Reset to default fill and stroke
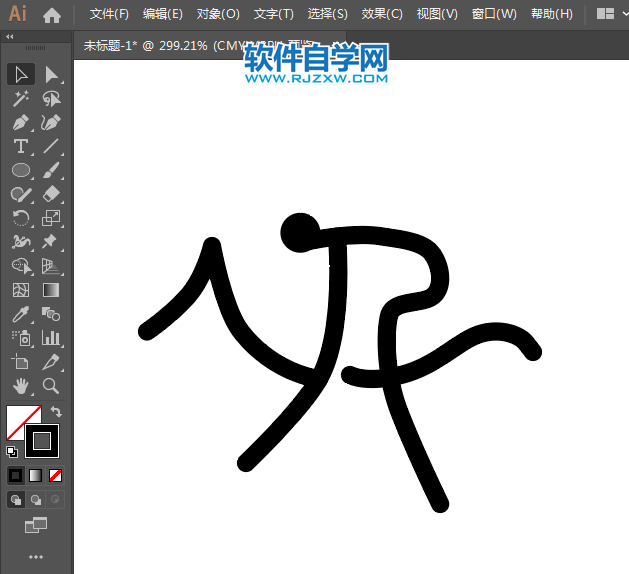 12,452
